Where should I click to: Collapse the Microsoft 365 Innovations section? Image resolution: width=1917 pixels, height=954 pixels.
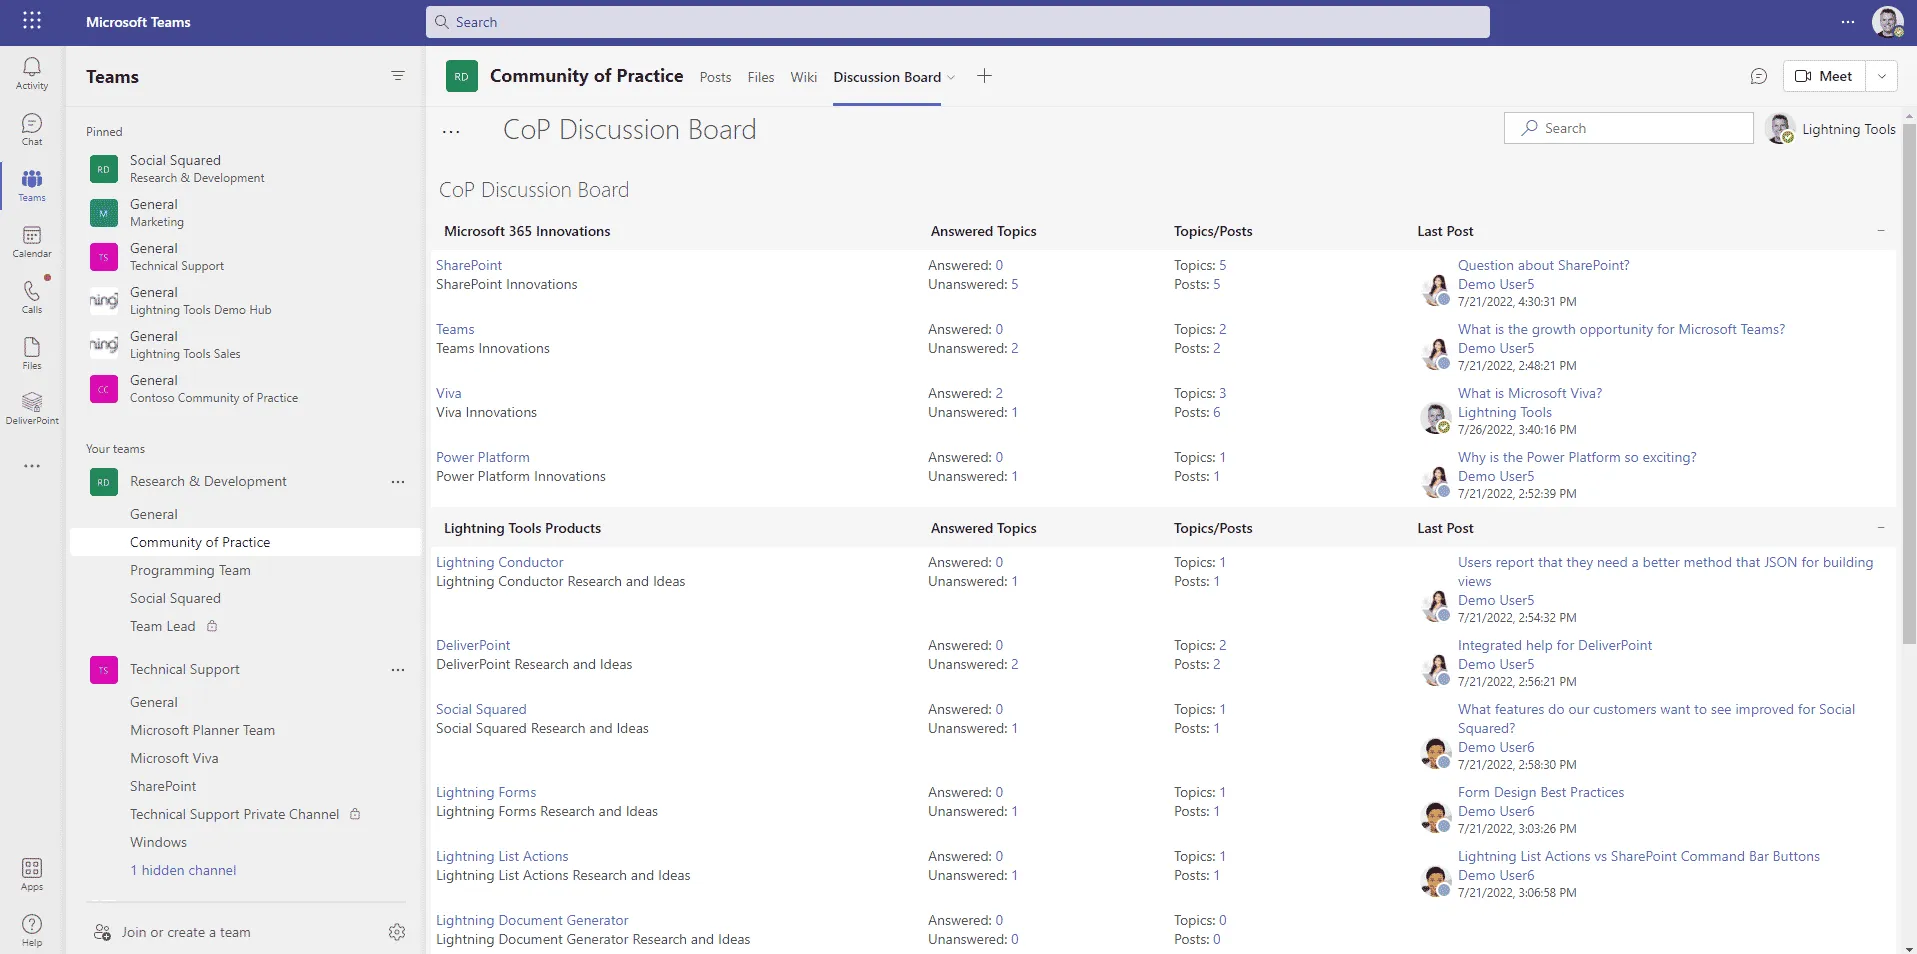tap(1881, 231)
